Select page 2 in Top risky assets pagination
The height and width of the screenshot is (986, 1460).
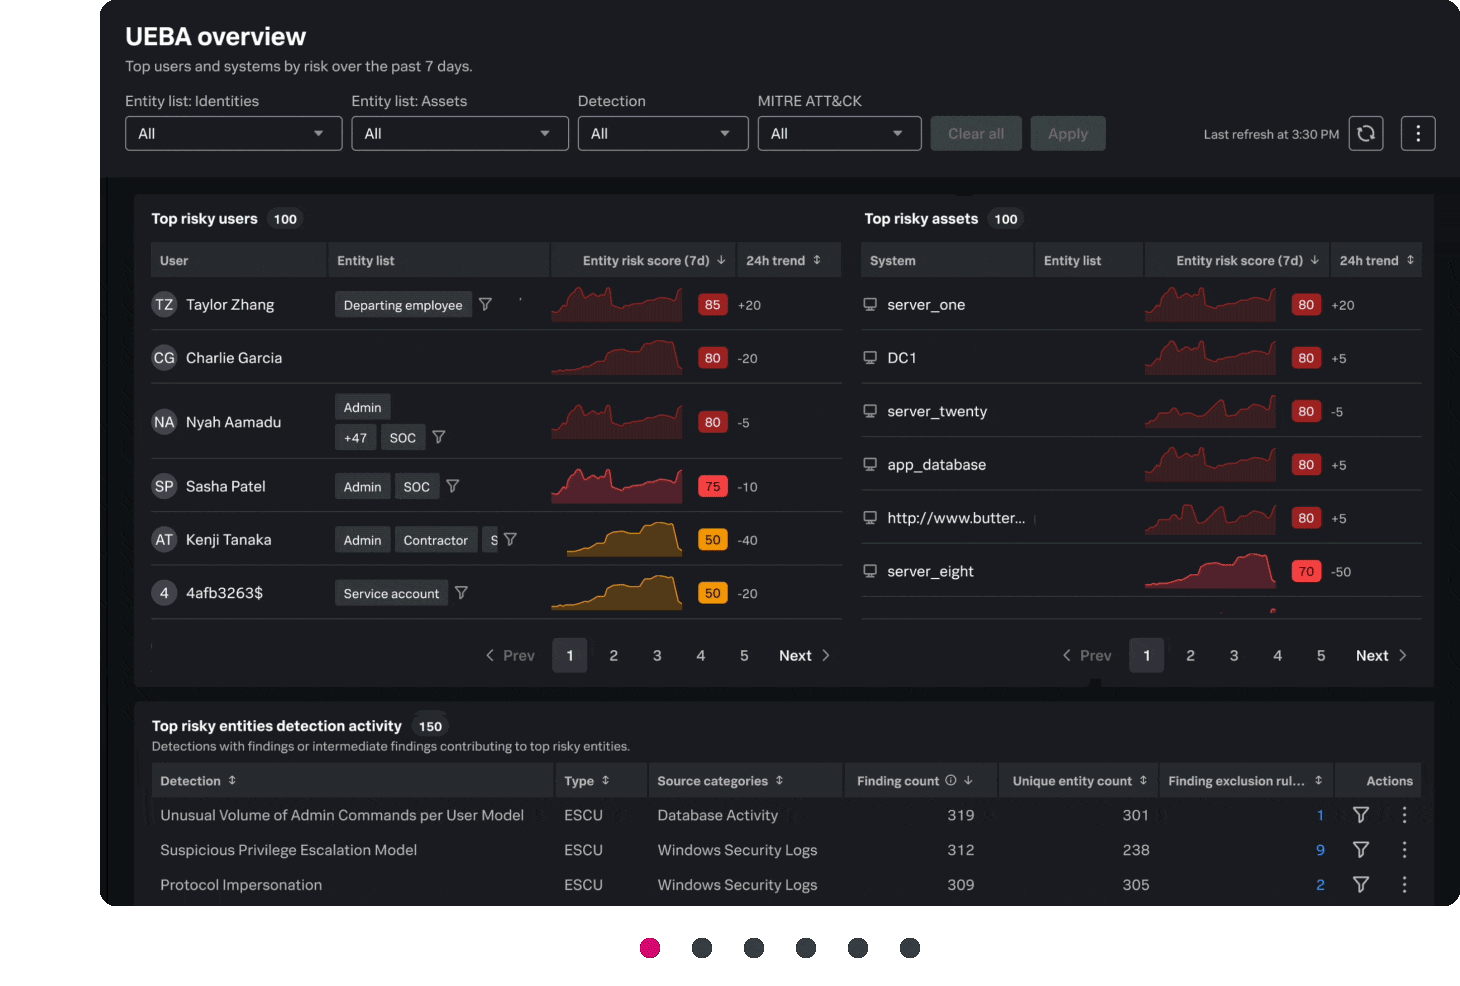click(1190, 655)
